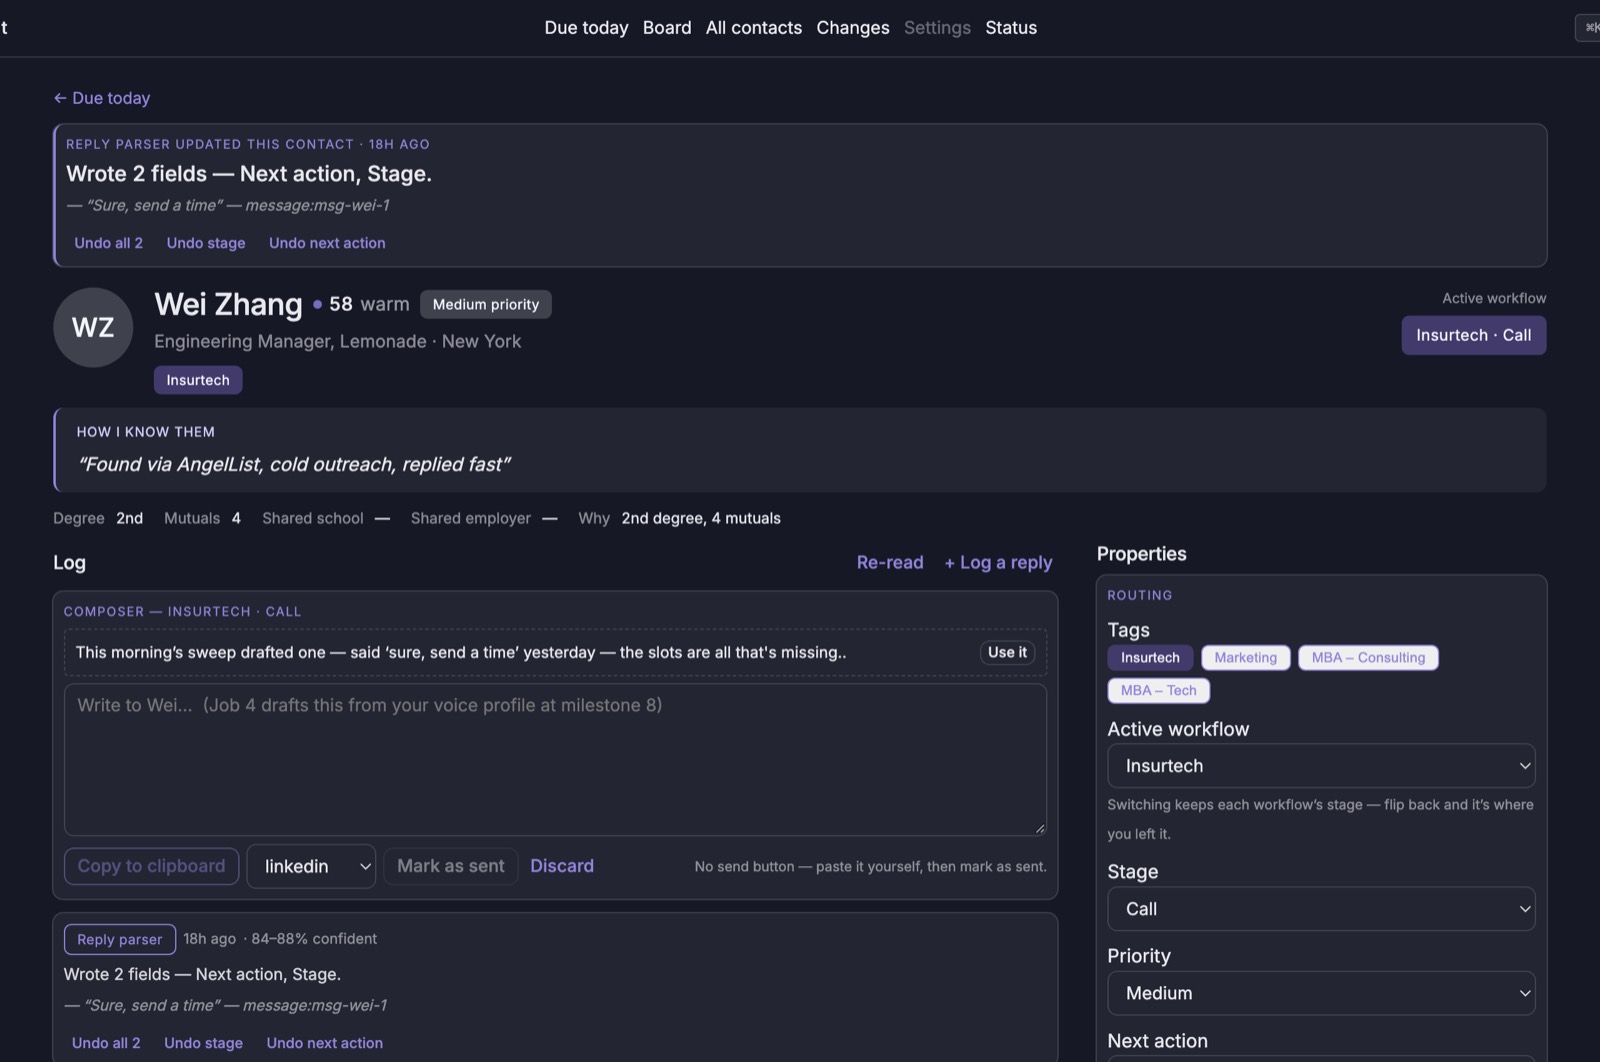Click the '84–88% confident' text

[x=314, y=939]
